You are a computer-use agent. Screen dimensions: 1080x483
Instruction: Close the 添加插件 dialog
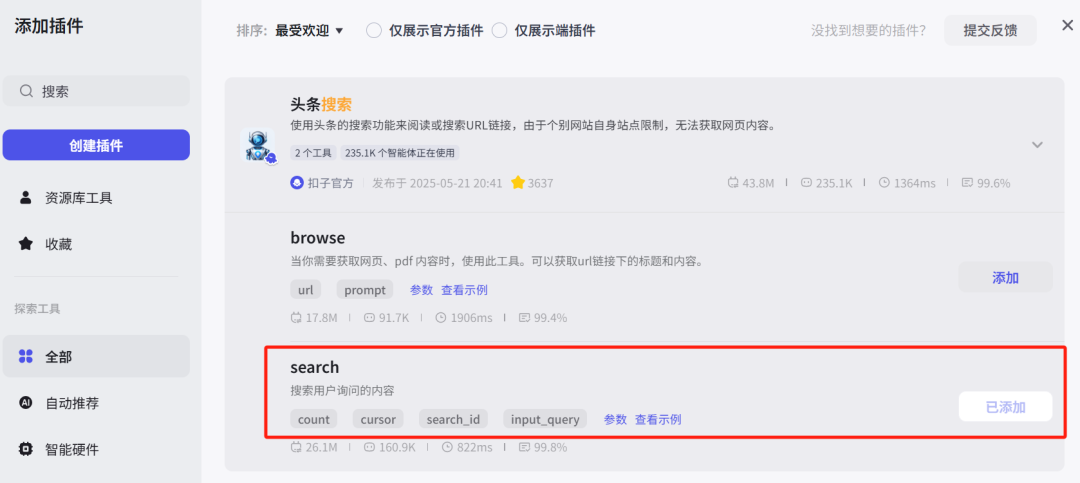tap(1067, 25)
